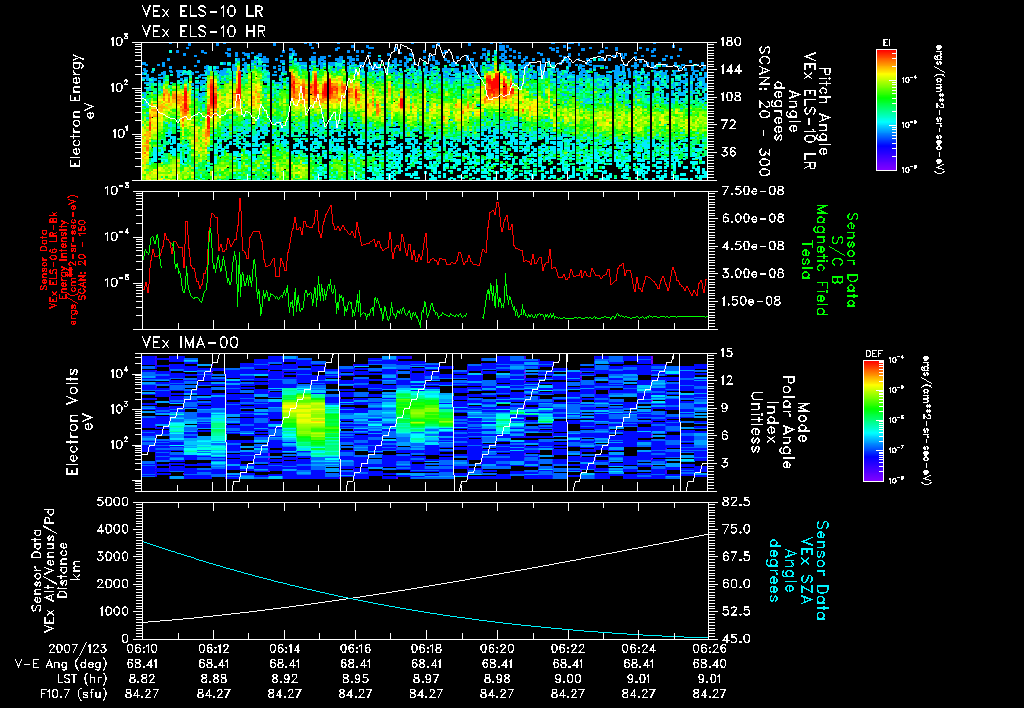Select the 'VEx ELS-10 HR' plot title
The image size is (1024, 708).
204,31
